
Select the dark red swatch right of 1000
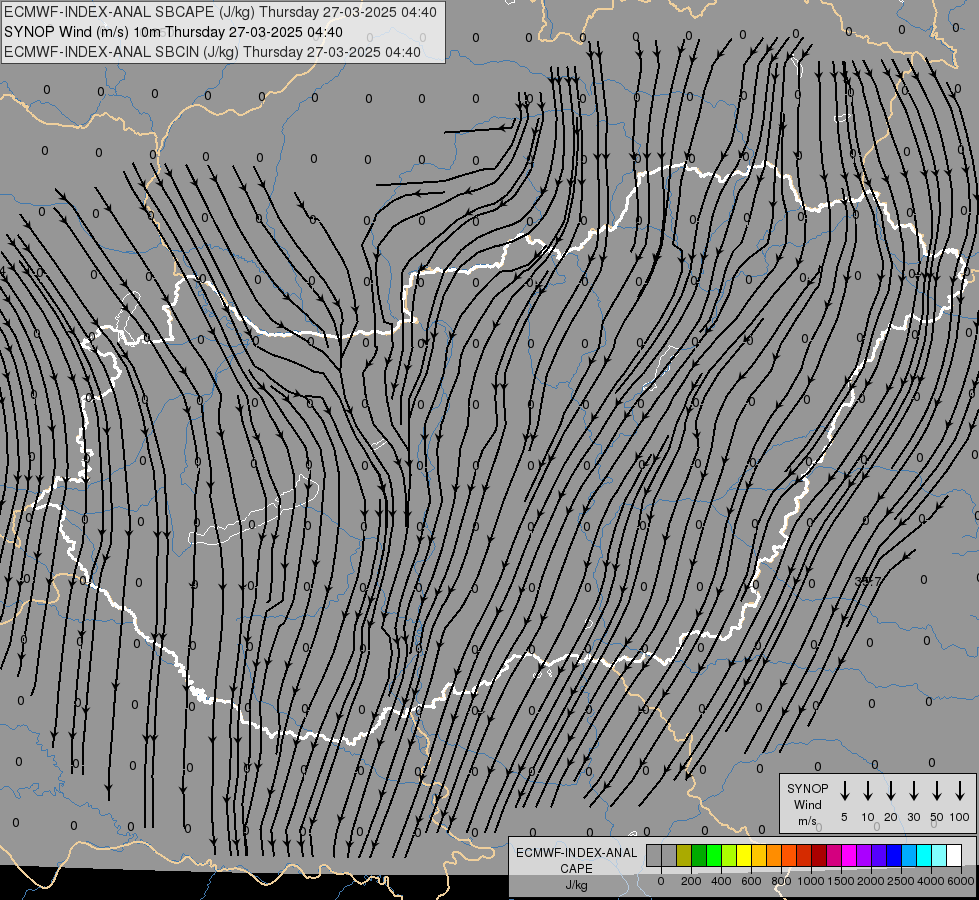[x=819, y=855]
